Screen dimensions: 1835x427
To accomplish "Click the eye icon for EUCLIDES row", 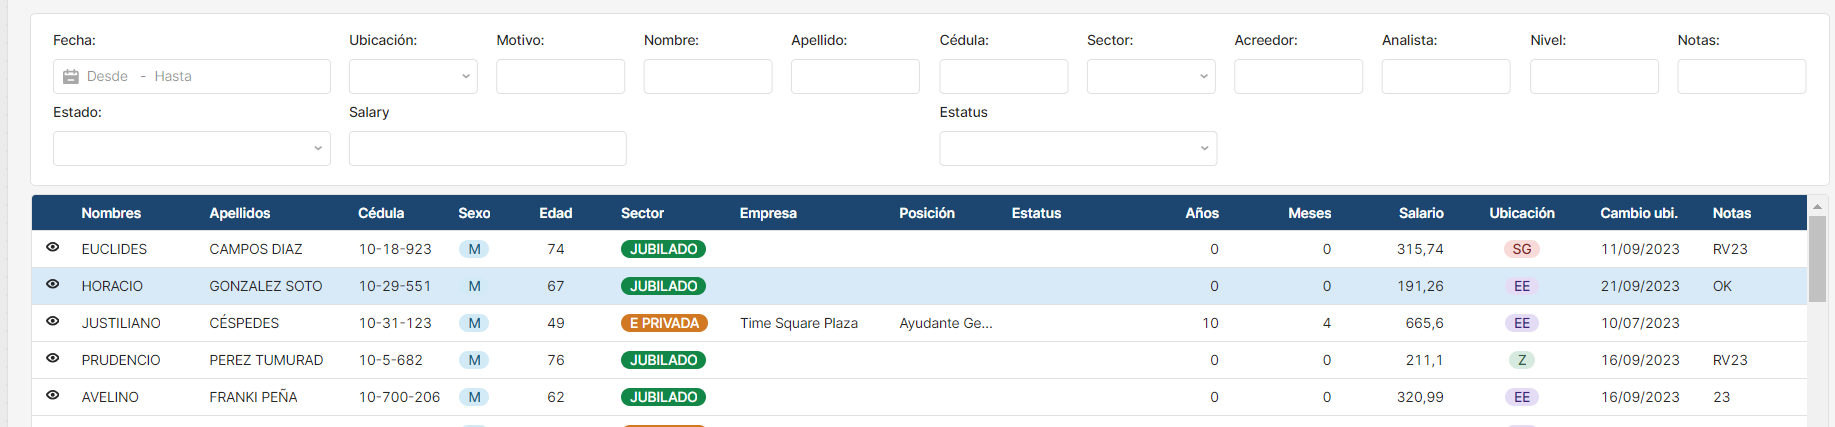I will coord(53,248).
